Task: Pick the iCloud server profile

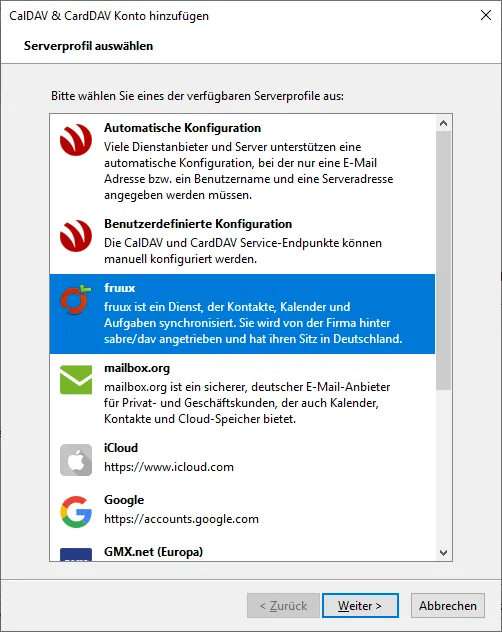Action: click(x=242, y=459)
